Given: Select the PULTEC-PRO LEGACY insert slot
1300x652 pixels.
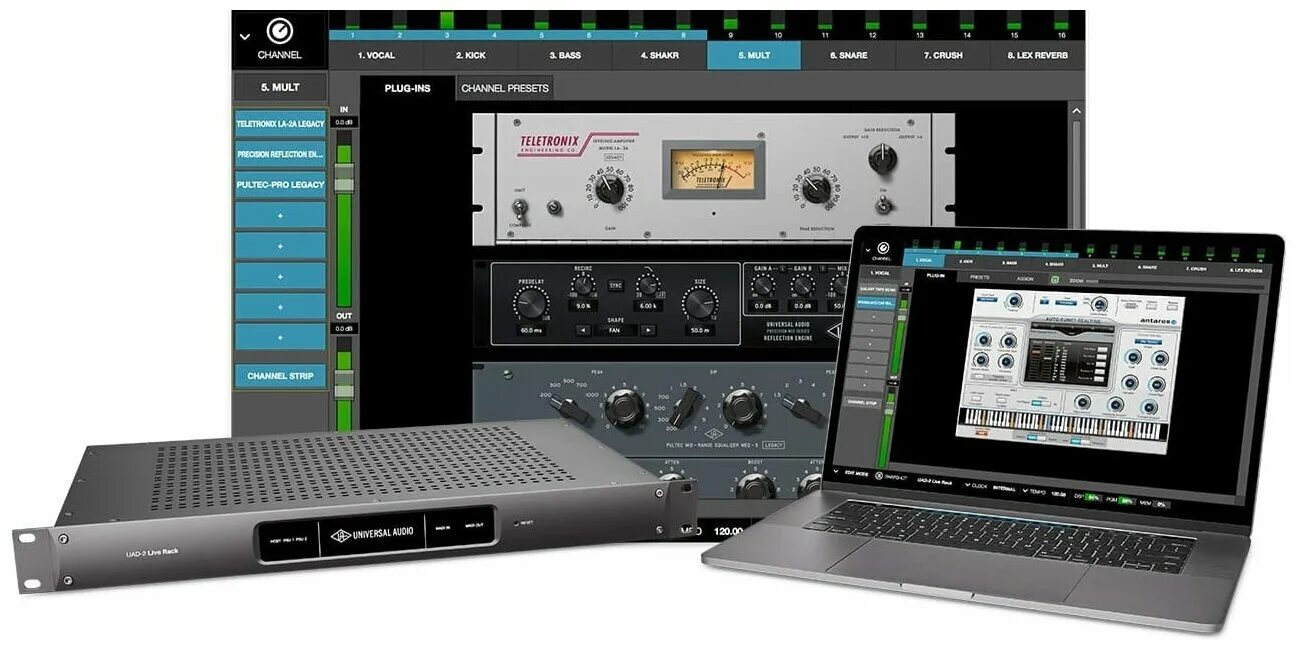Looking at the screenshot, I should click(280, 184).
